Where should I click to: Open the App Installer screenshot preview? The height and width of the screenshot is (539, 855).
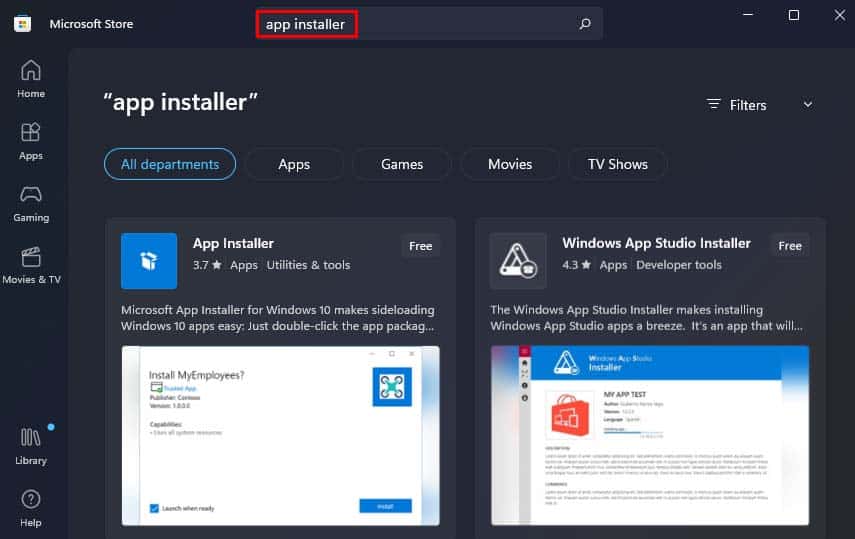280,435
